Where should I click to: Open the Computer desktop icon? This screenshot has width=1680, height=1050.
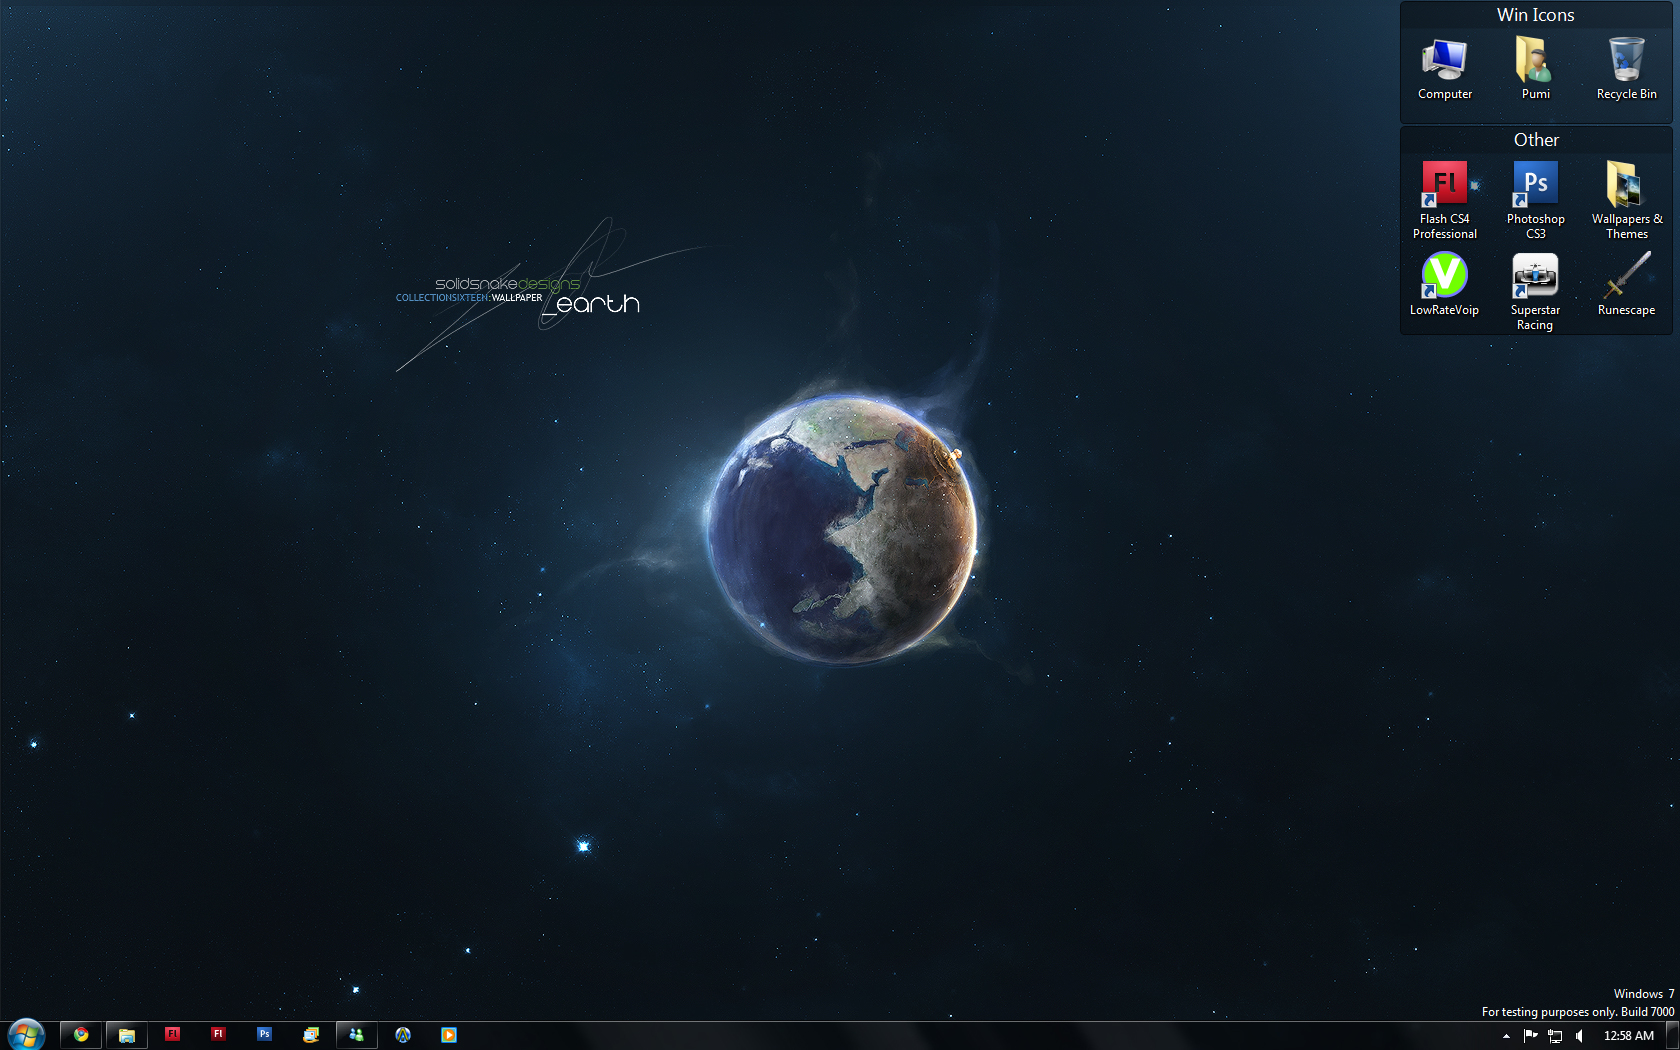click(x=1444, y=68)
